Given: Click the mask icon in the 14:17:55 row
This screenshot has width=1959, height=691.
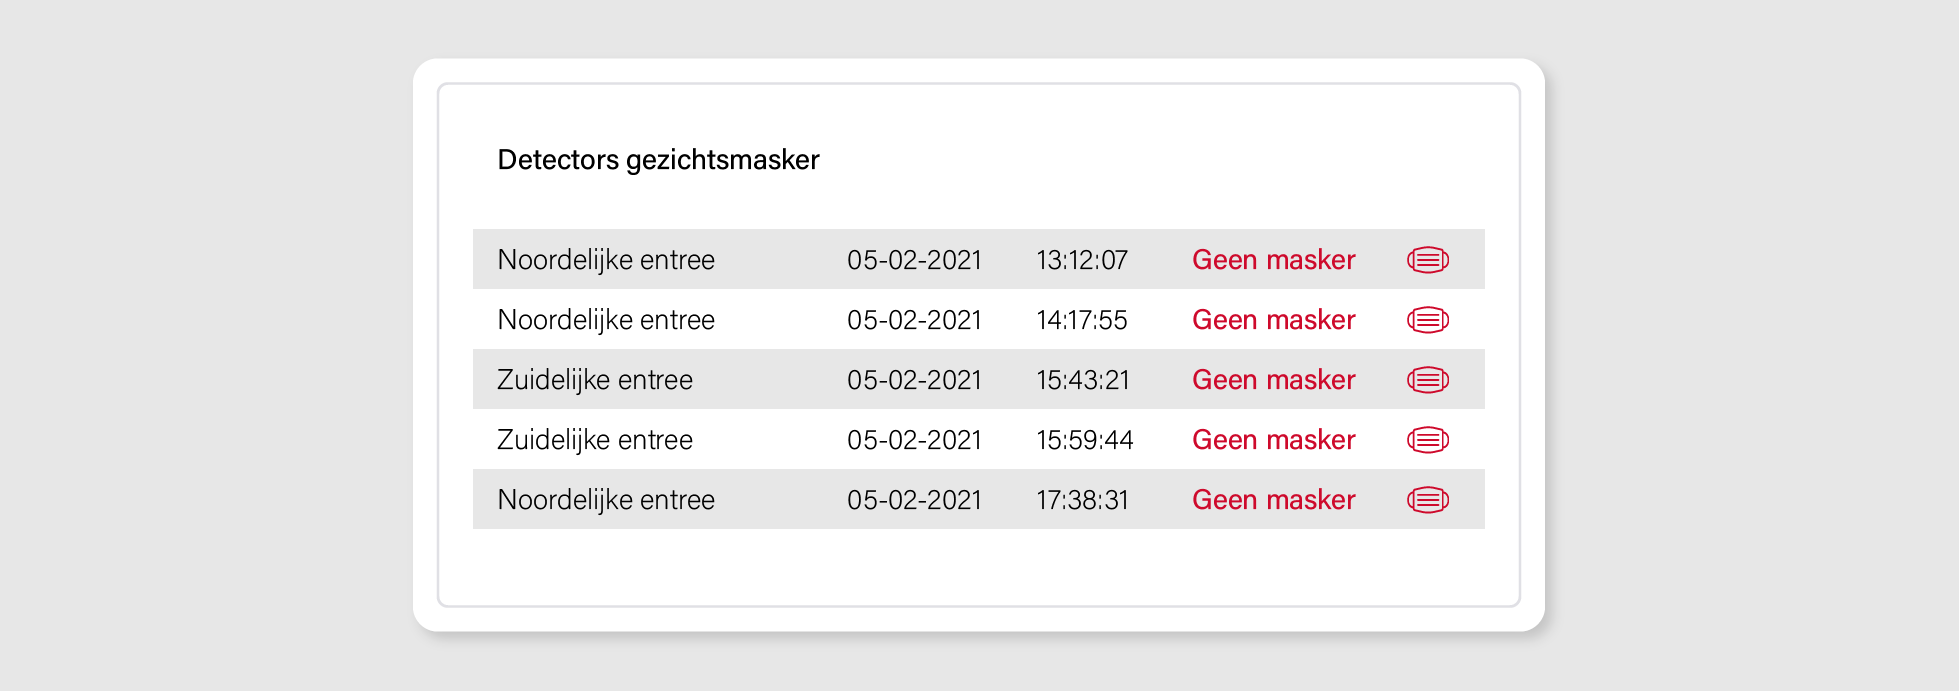Looking at the screenshot, I should pos(1428,320).
